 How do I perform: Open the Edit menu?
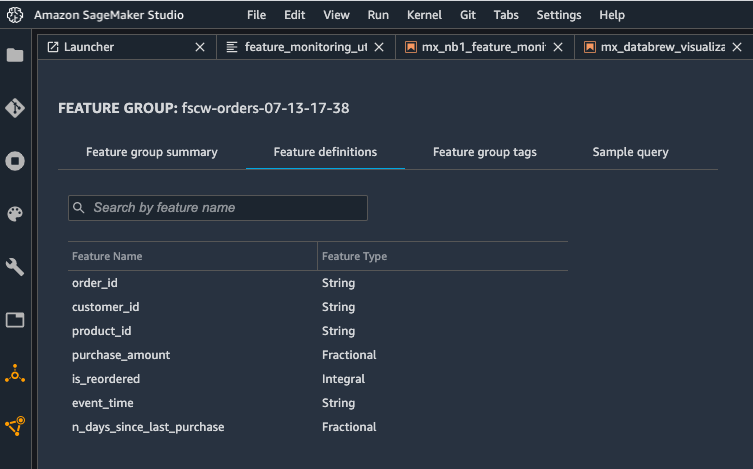294,15
